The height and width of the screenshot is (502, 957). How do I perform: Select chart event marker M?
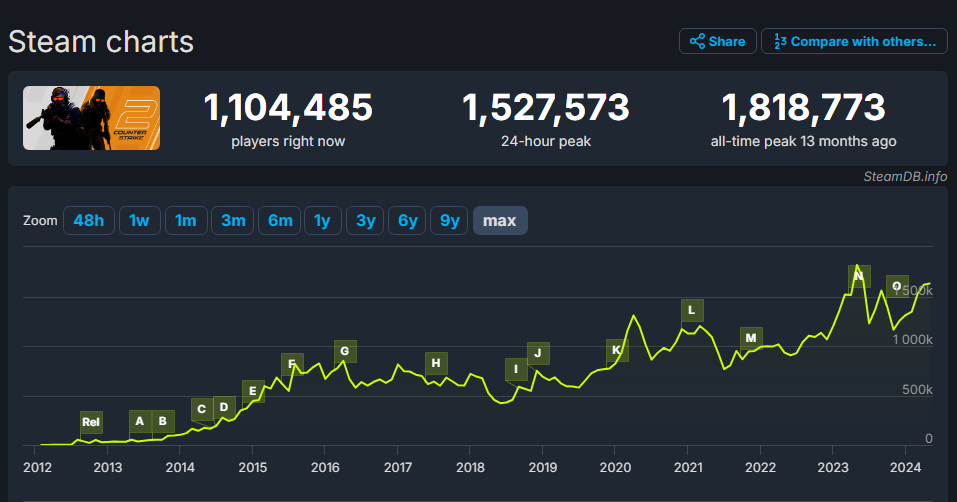pyautogui.click(x=751, y=338)
